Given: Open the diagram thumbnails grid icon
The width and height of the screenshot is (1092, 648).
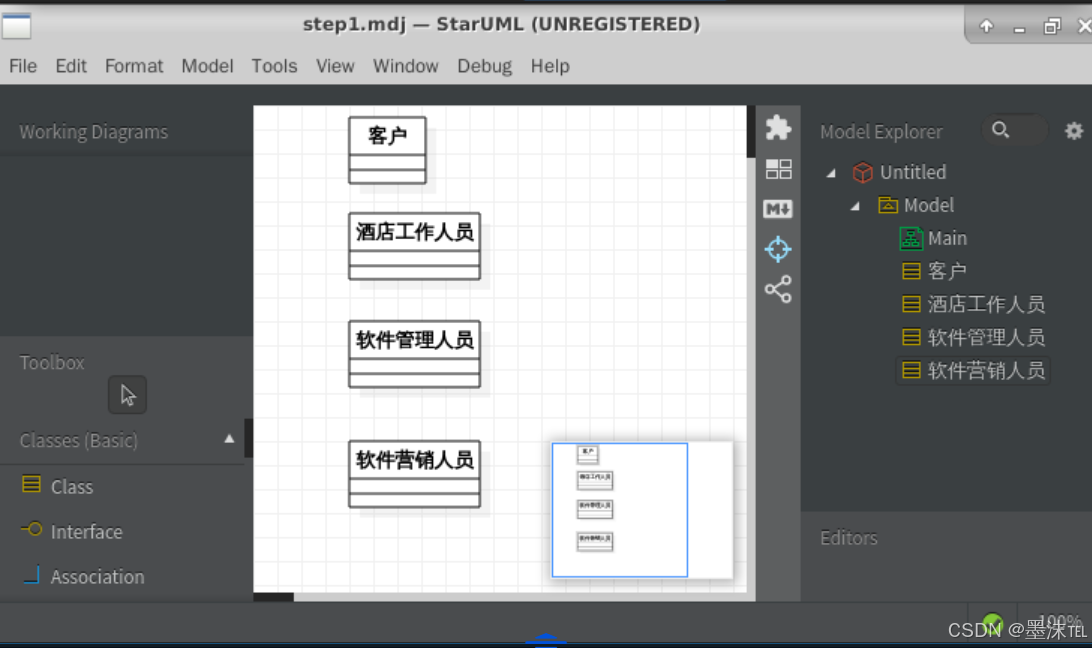Looking at the screenshot, I should point(778,169).
